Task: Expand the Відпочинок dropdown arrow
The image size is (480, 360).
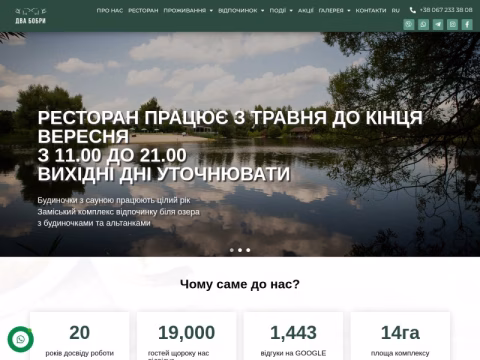Action: (x=262, y=11)
